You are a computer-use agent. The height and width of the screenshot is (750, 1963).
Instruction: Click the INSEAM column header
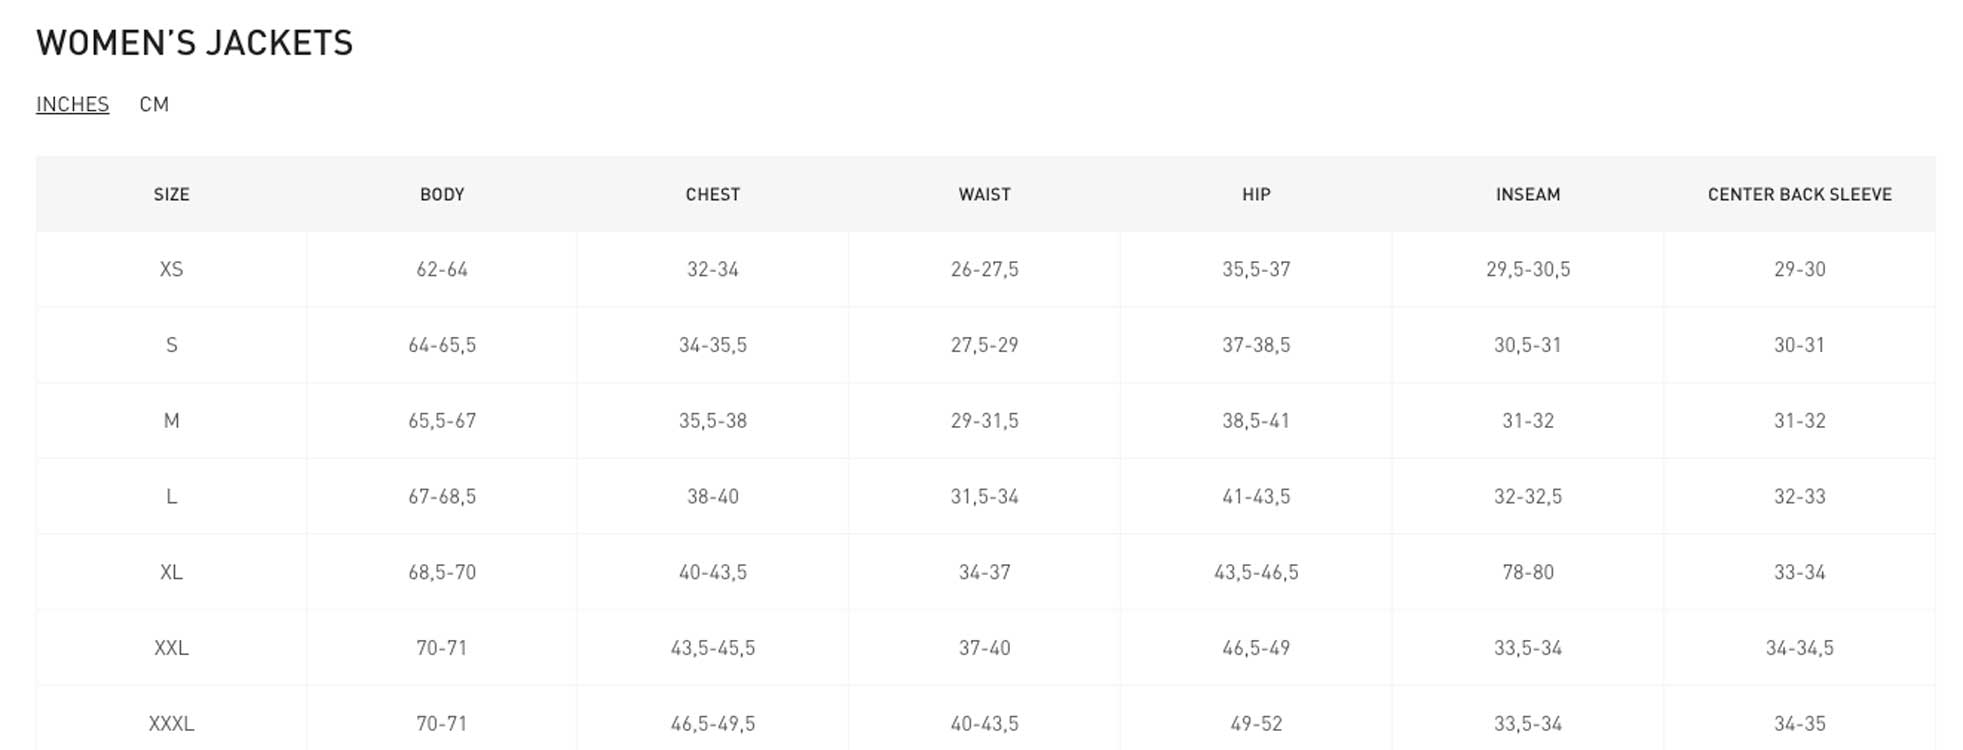pyautogui.click(x=1528, y=194)
